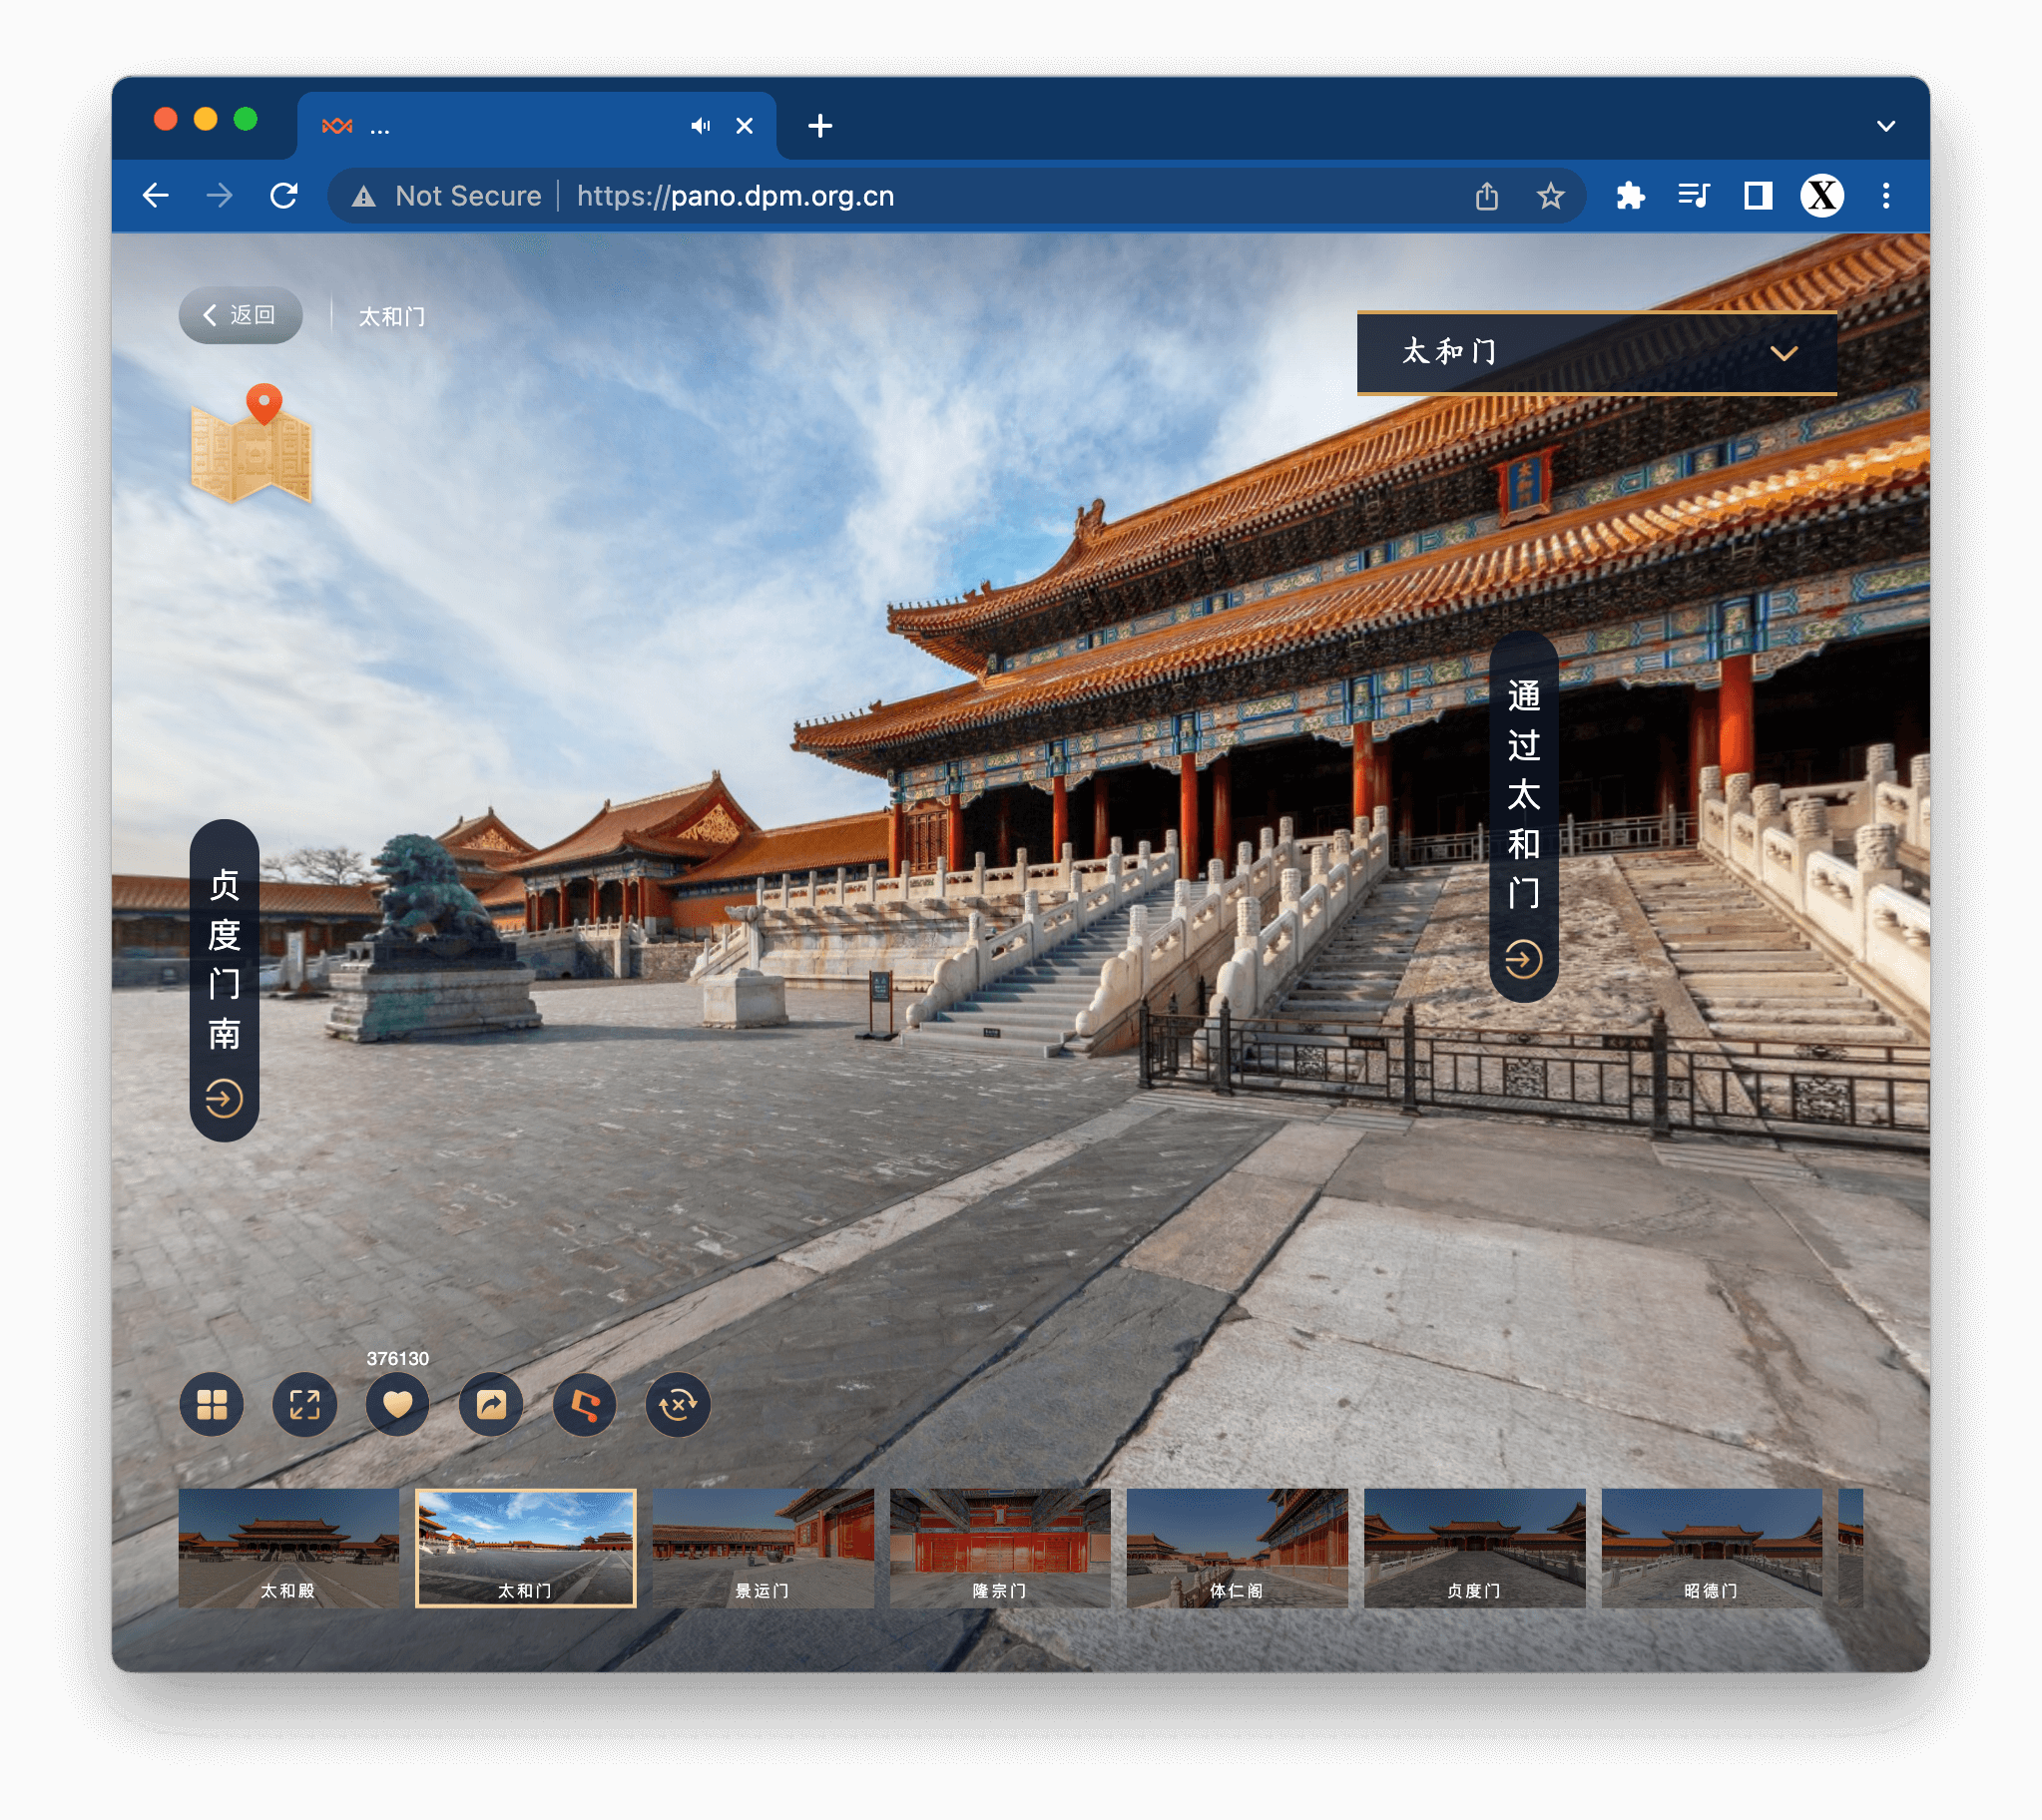Click the 376130 like count

(398, 1359)
